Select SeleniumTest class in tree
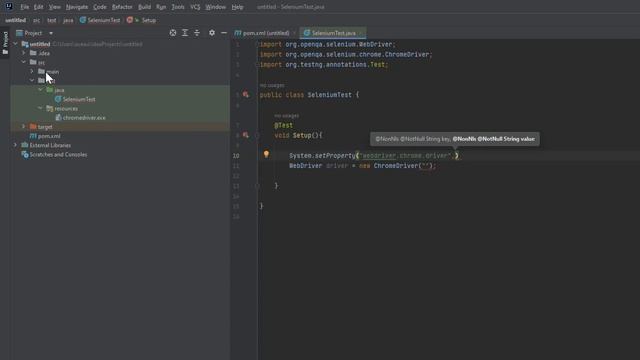 (79, 99)
